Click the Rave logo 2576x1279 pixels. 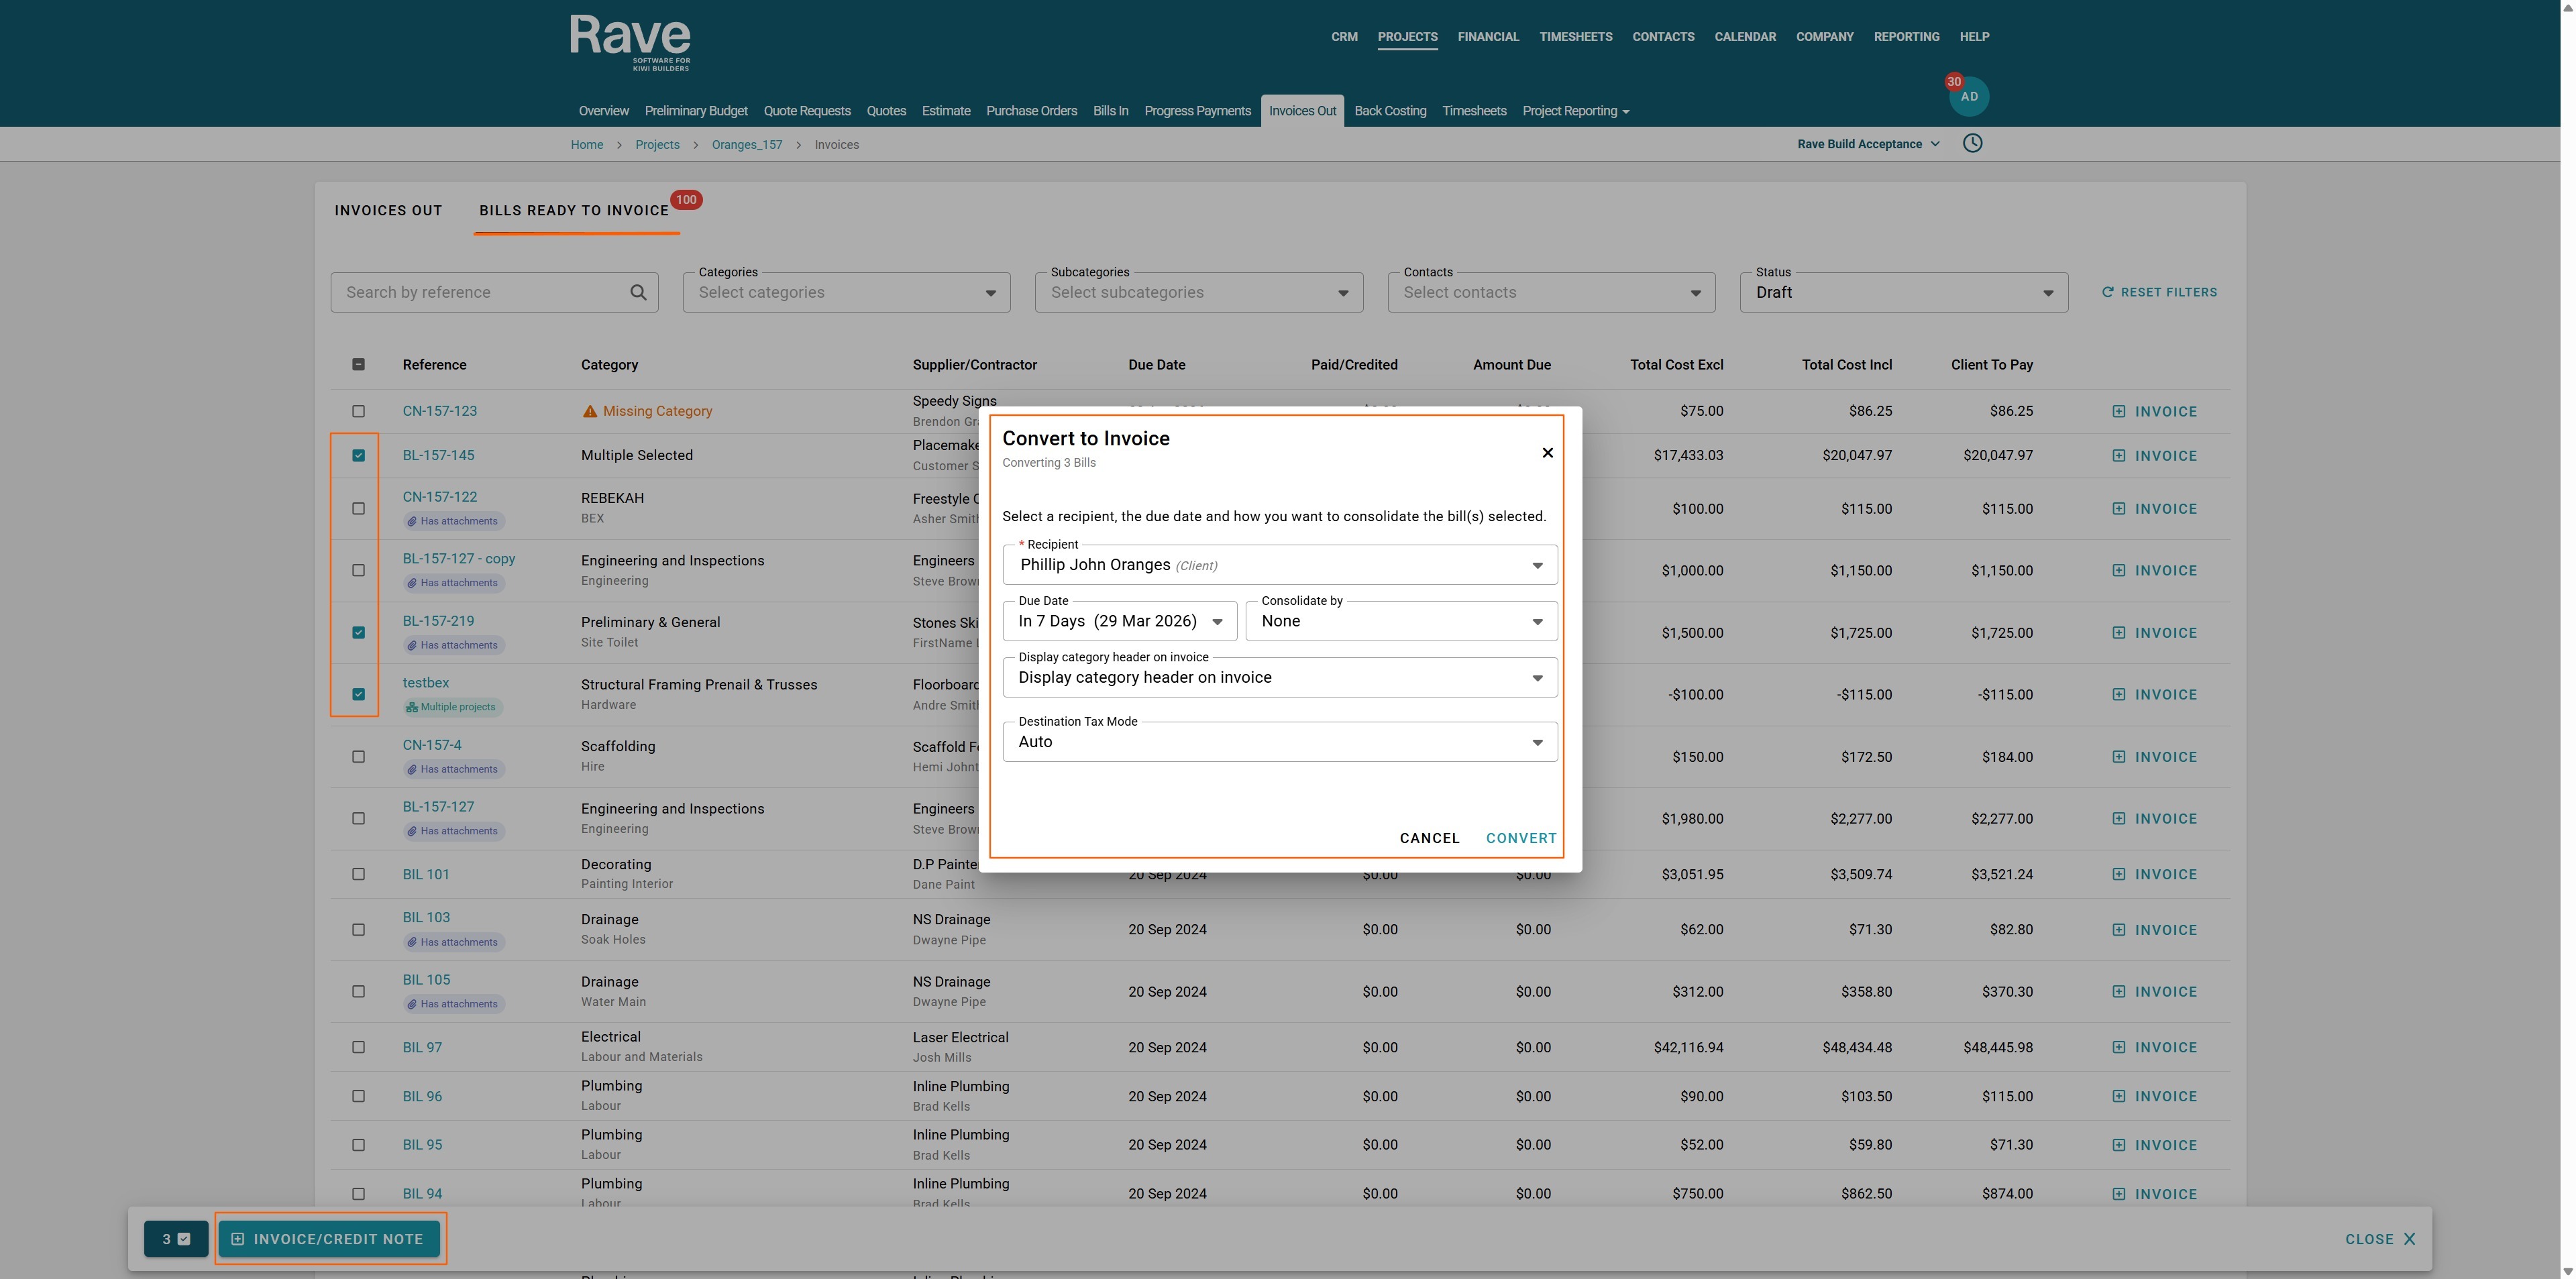(x=630, y=41)
